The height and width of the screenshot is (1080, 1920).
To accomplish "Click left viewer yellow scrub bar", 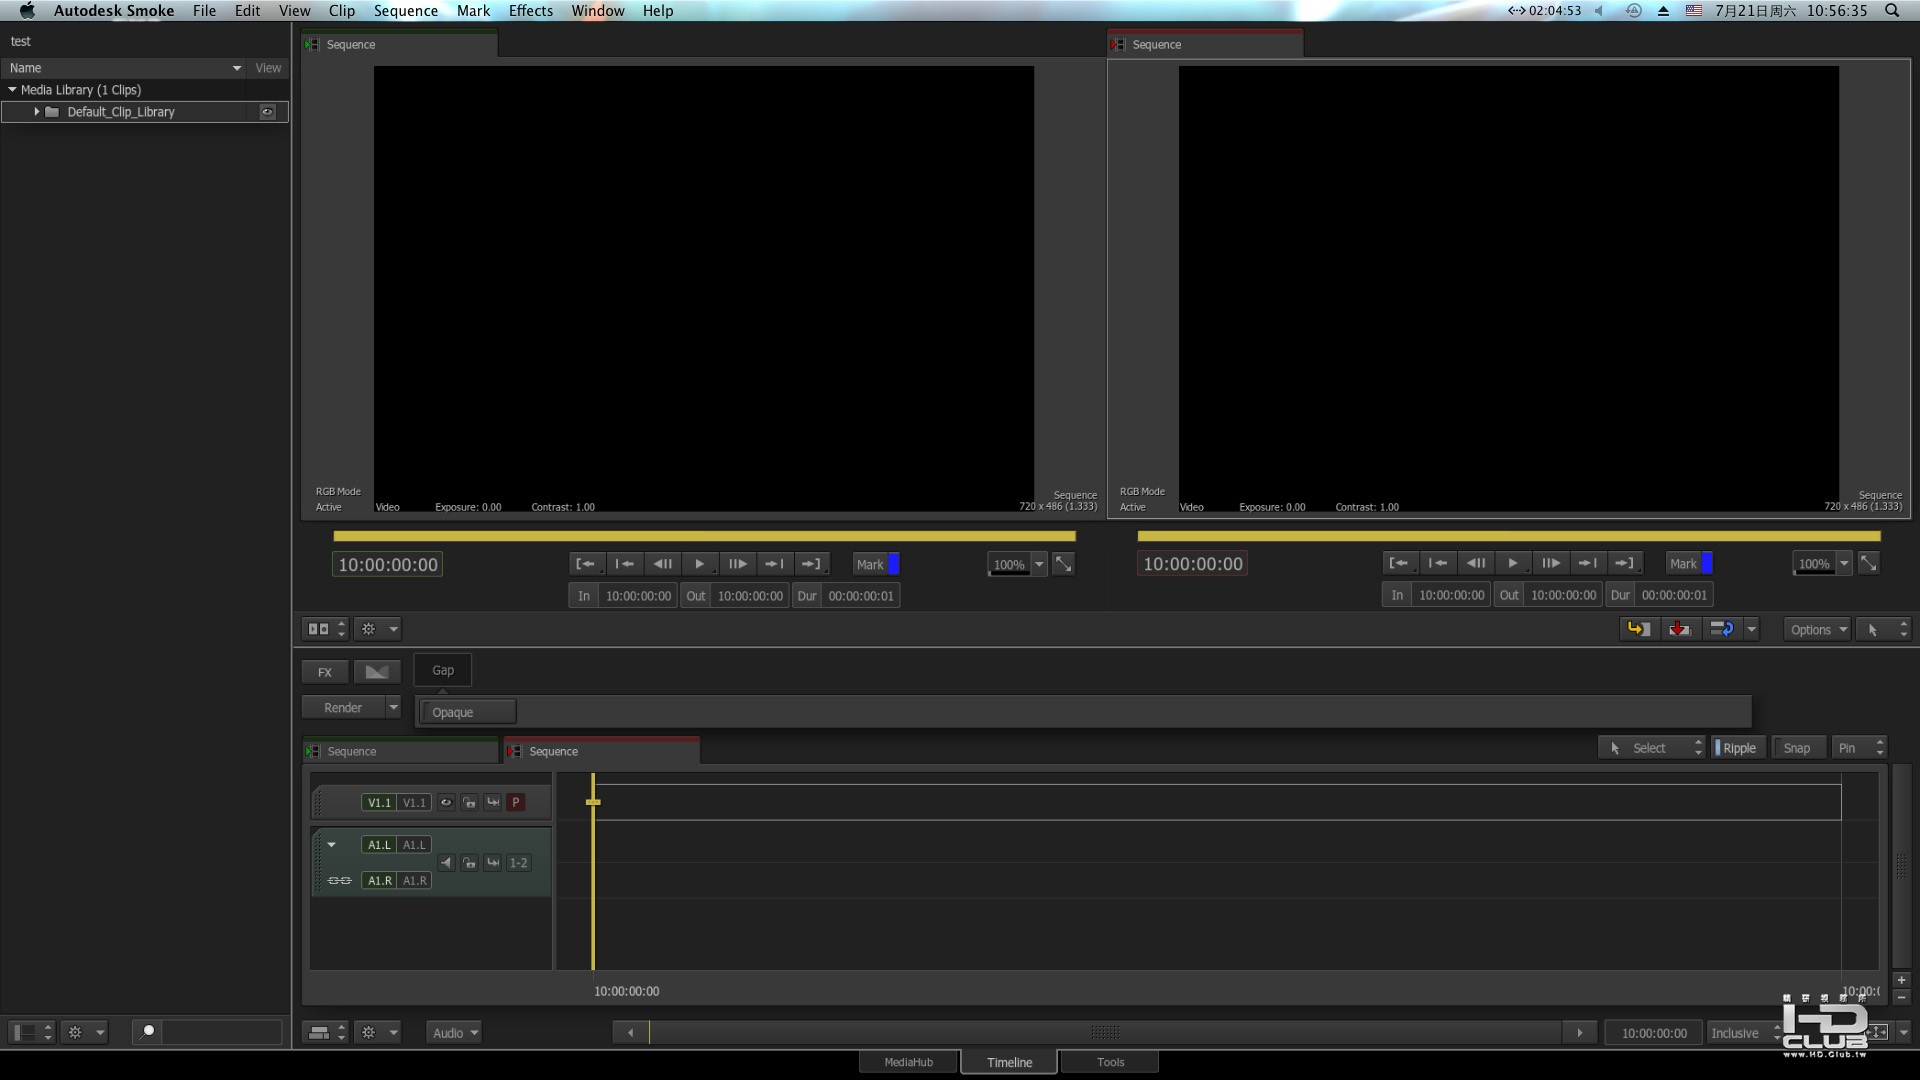I will 704,537.
